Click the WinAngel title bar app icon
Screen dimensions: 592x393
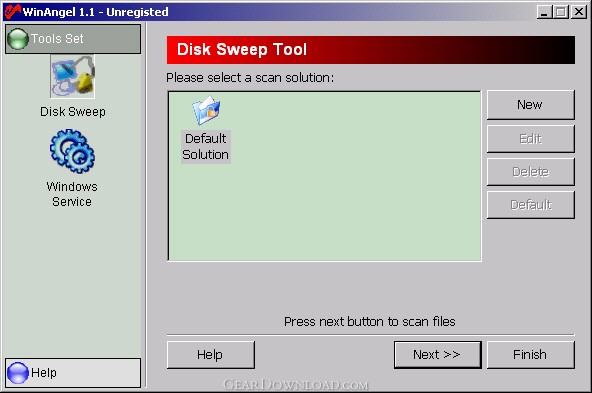point(12,11)
